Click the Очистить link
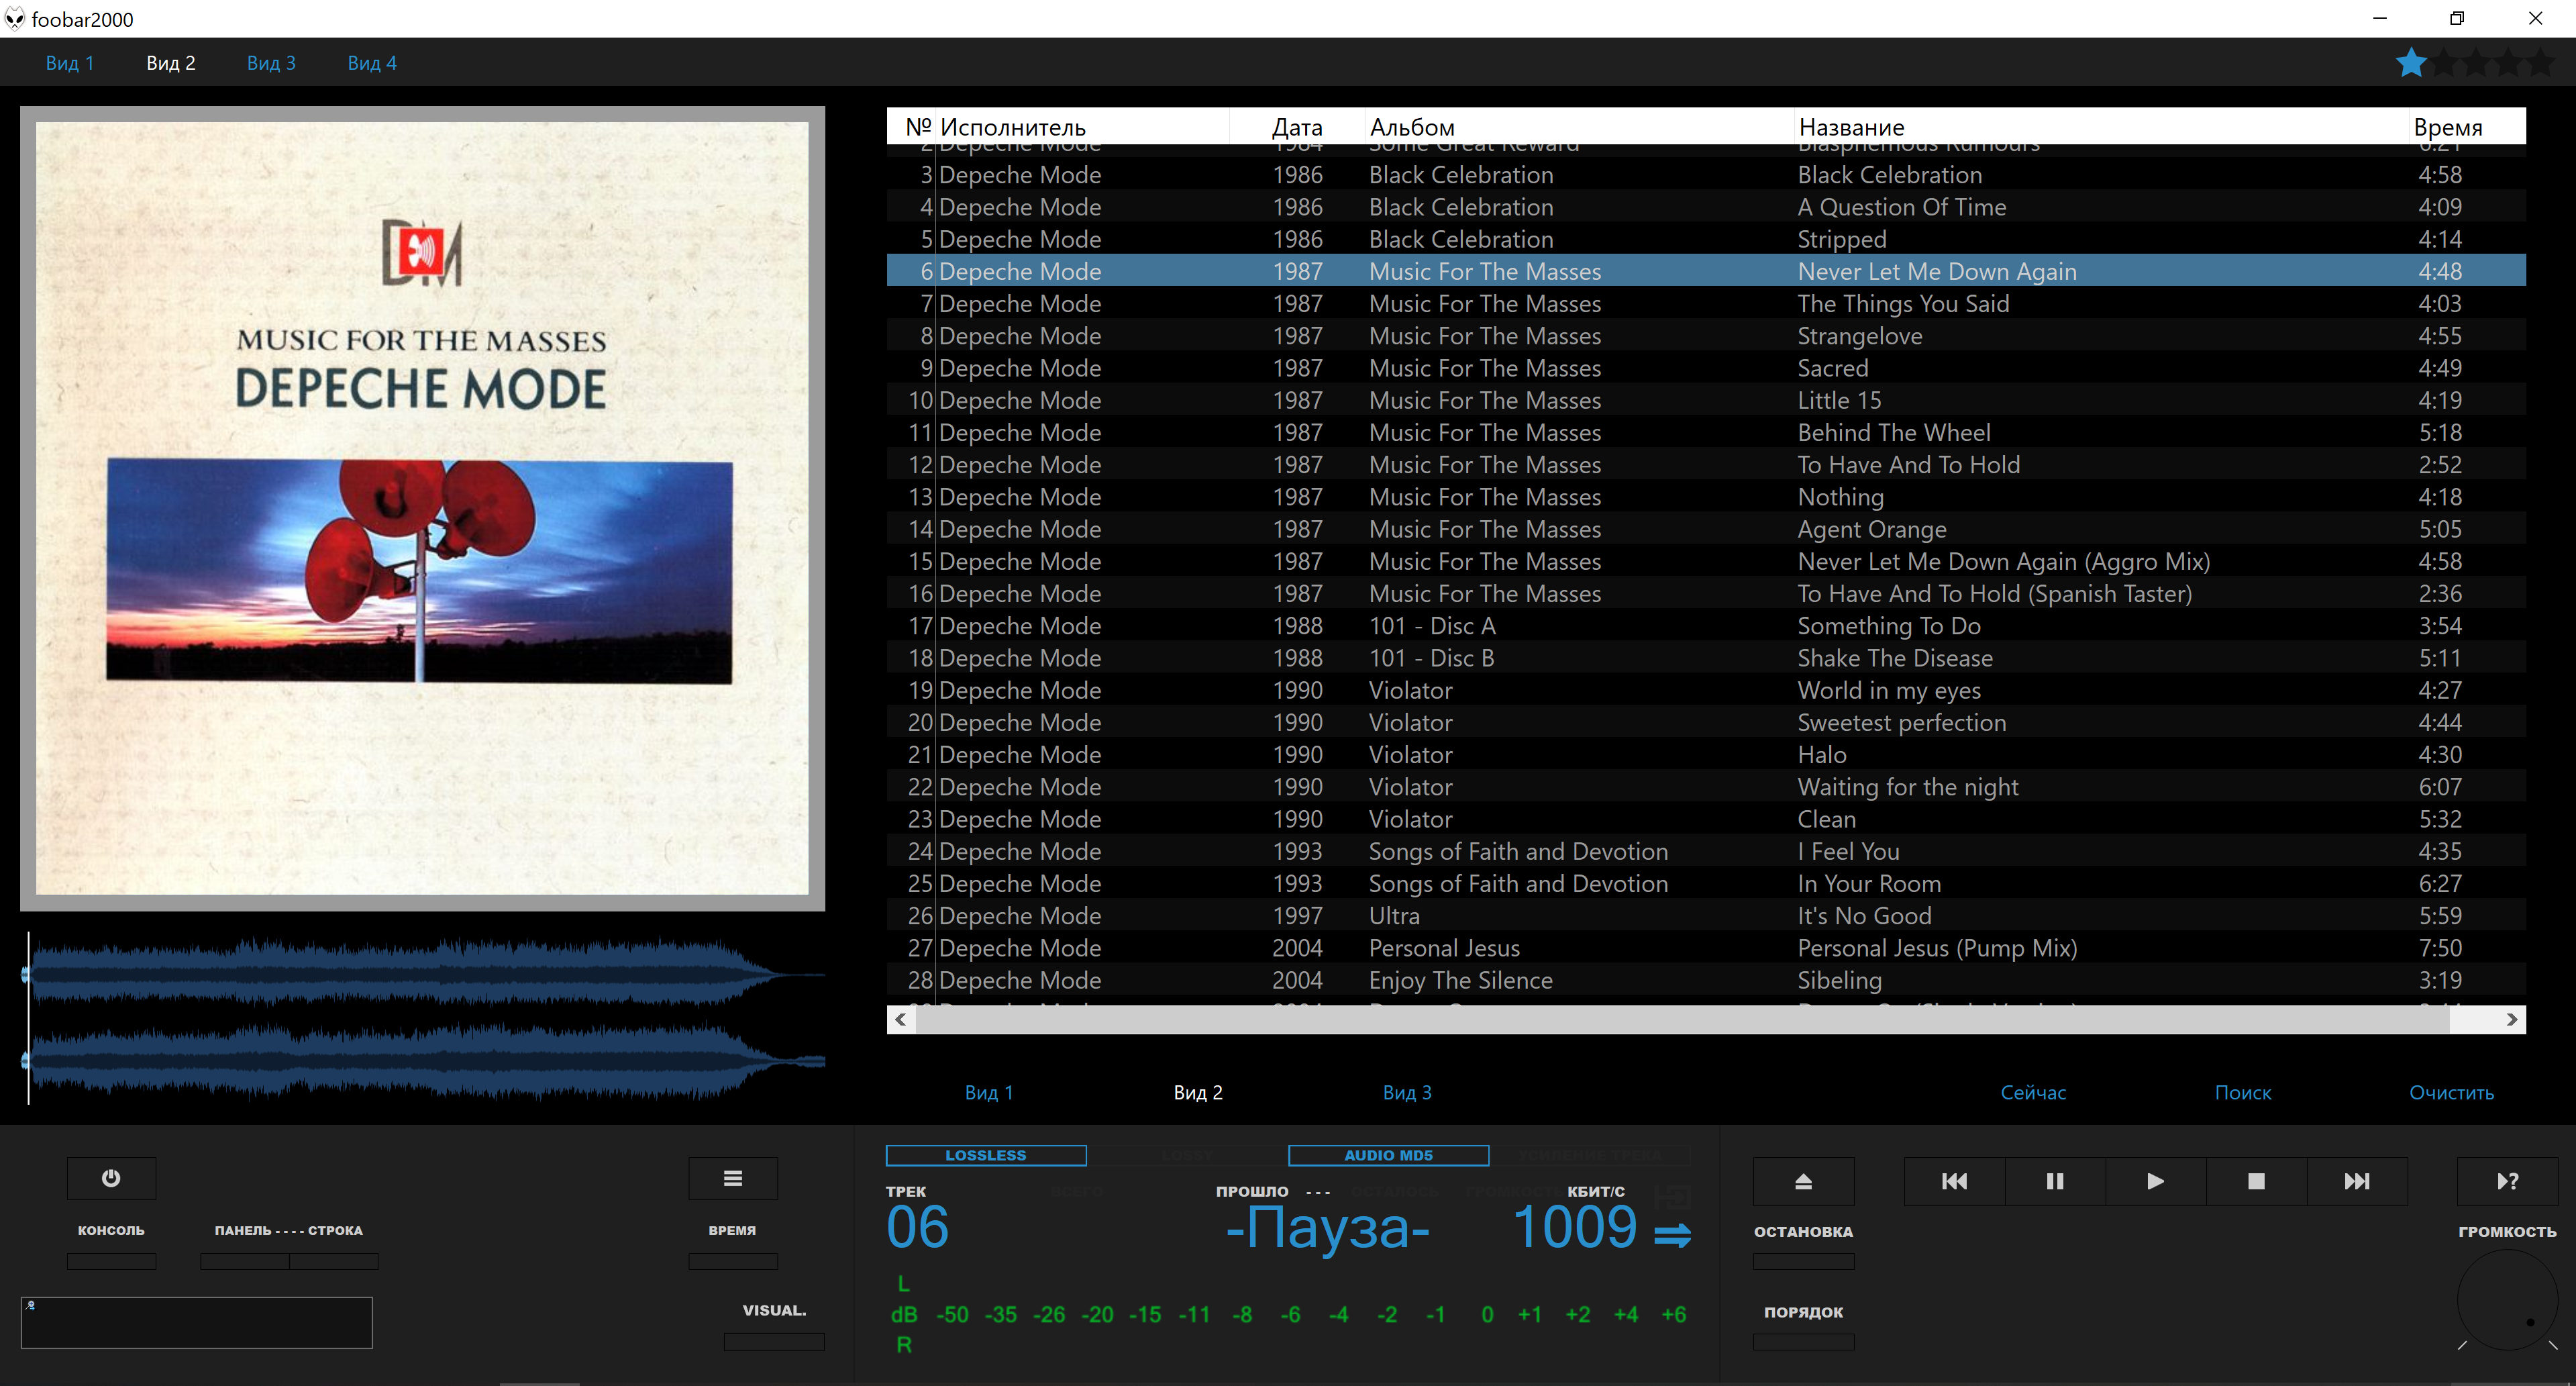This screenshot has width=2576, height=1386. [2451, 1092]
